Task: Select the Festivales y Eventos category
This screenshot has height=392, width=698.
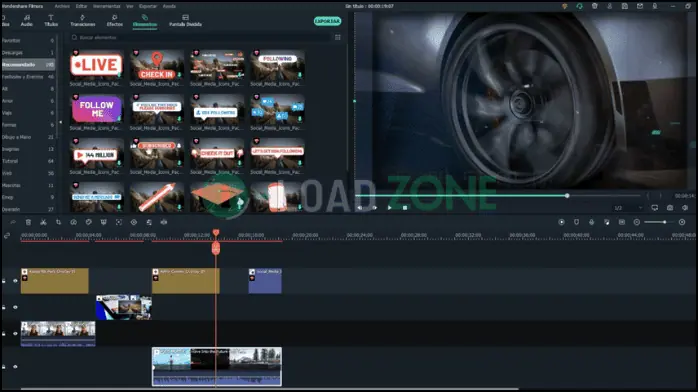Action: [x=28, y=77]
